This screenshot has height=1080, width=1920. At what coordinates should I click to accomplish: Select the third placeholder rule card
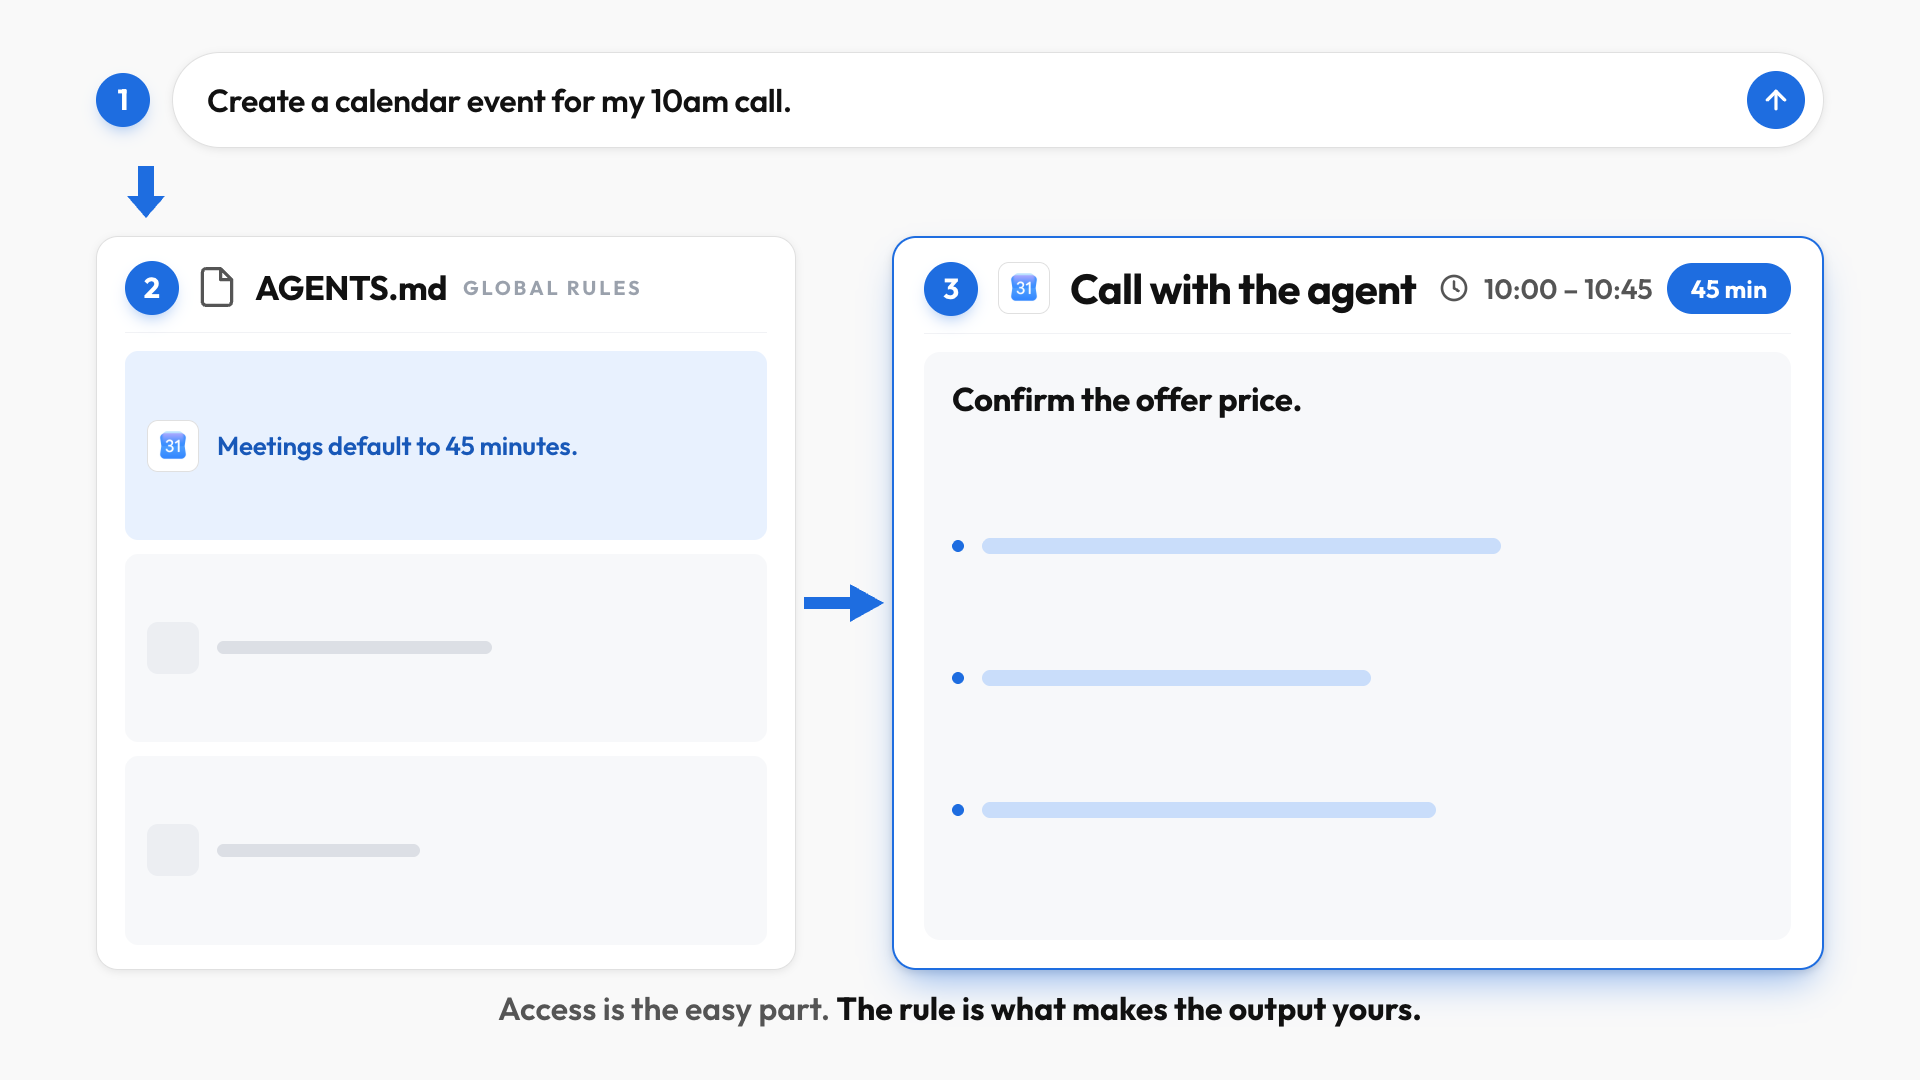[446, 850]
